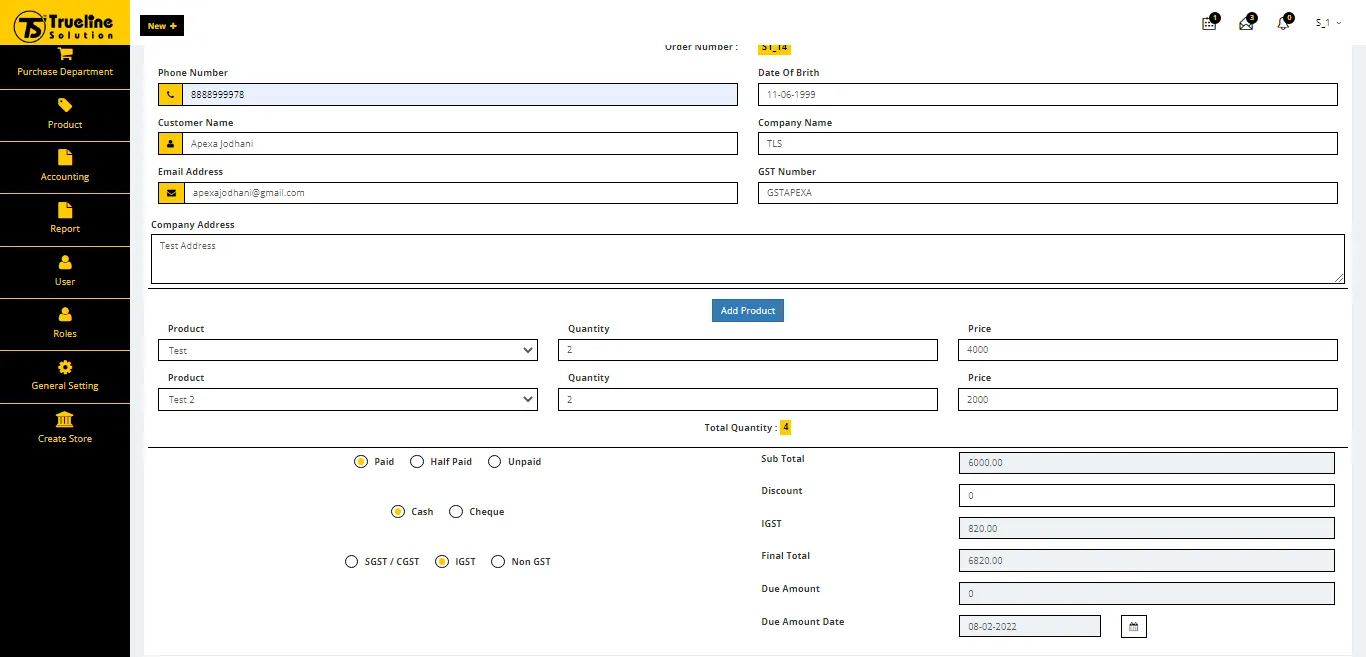
Task: Open the S_1 user account dropdown
Action: (1328, 23)
